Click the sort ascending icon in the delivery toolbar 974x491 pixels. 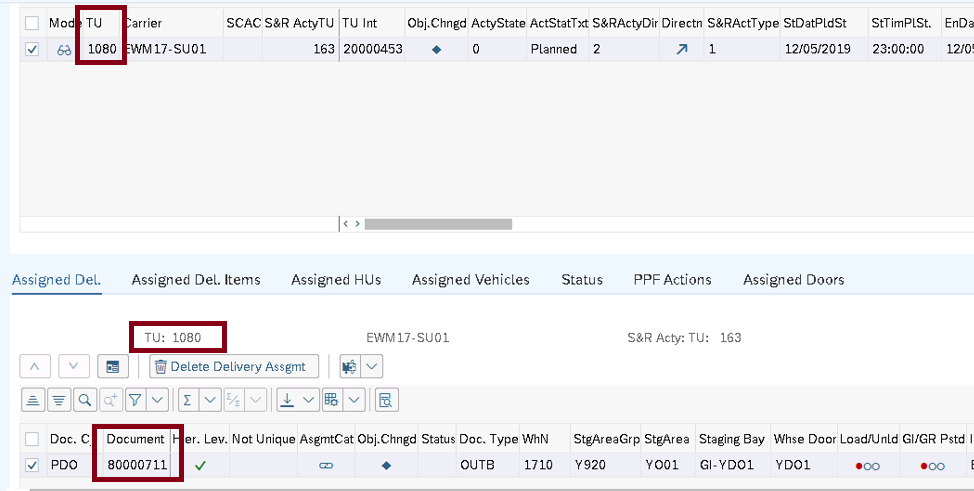[x=33, y=400]
